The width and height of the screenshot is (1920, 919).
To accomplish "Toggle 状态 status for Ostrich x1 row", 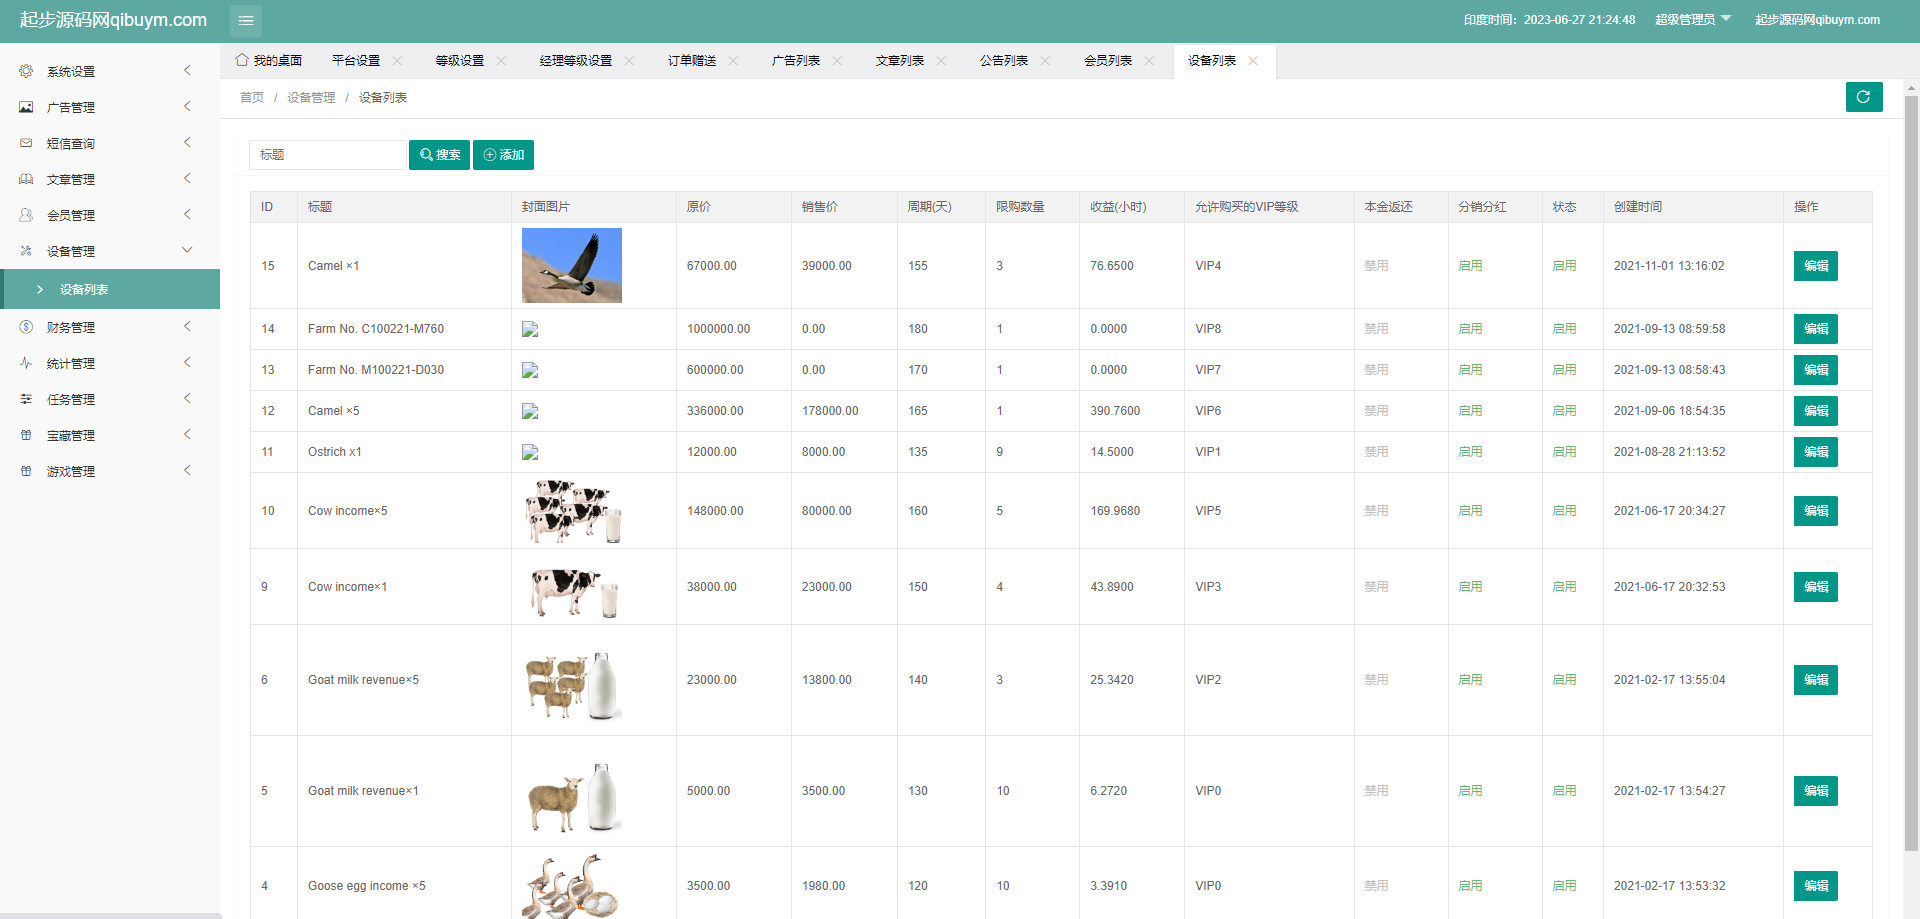I will click(x=1564, y=452).
